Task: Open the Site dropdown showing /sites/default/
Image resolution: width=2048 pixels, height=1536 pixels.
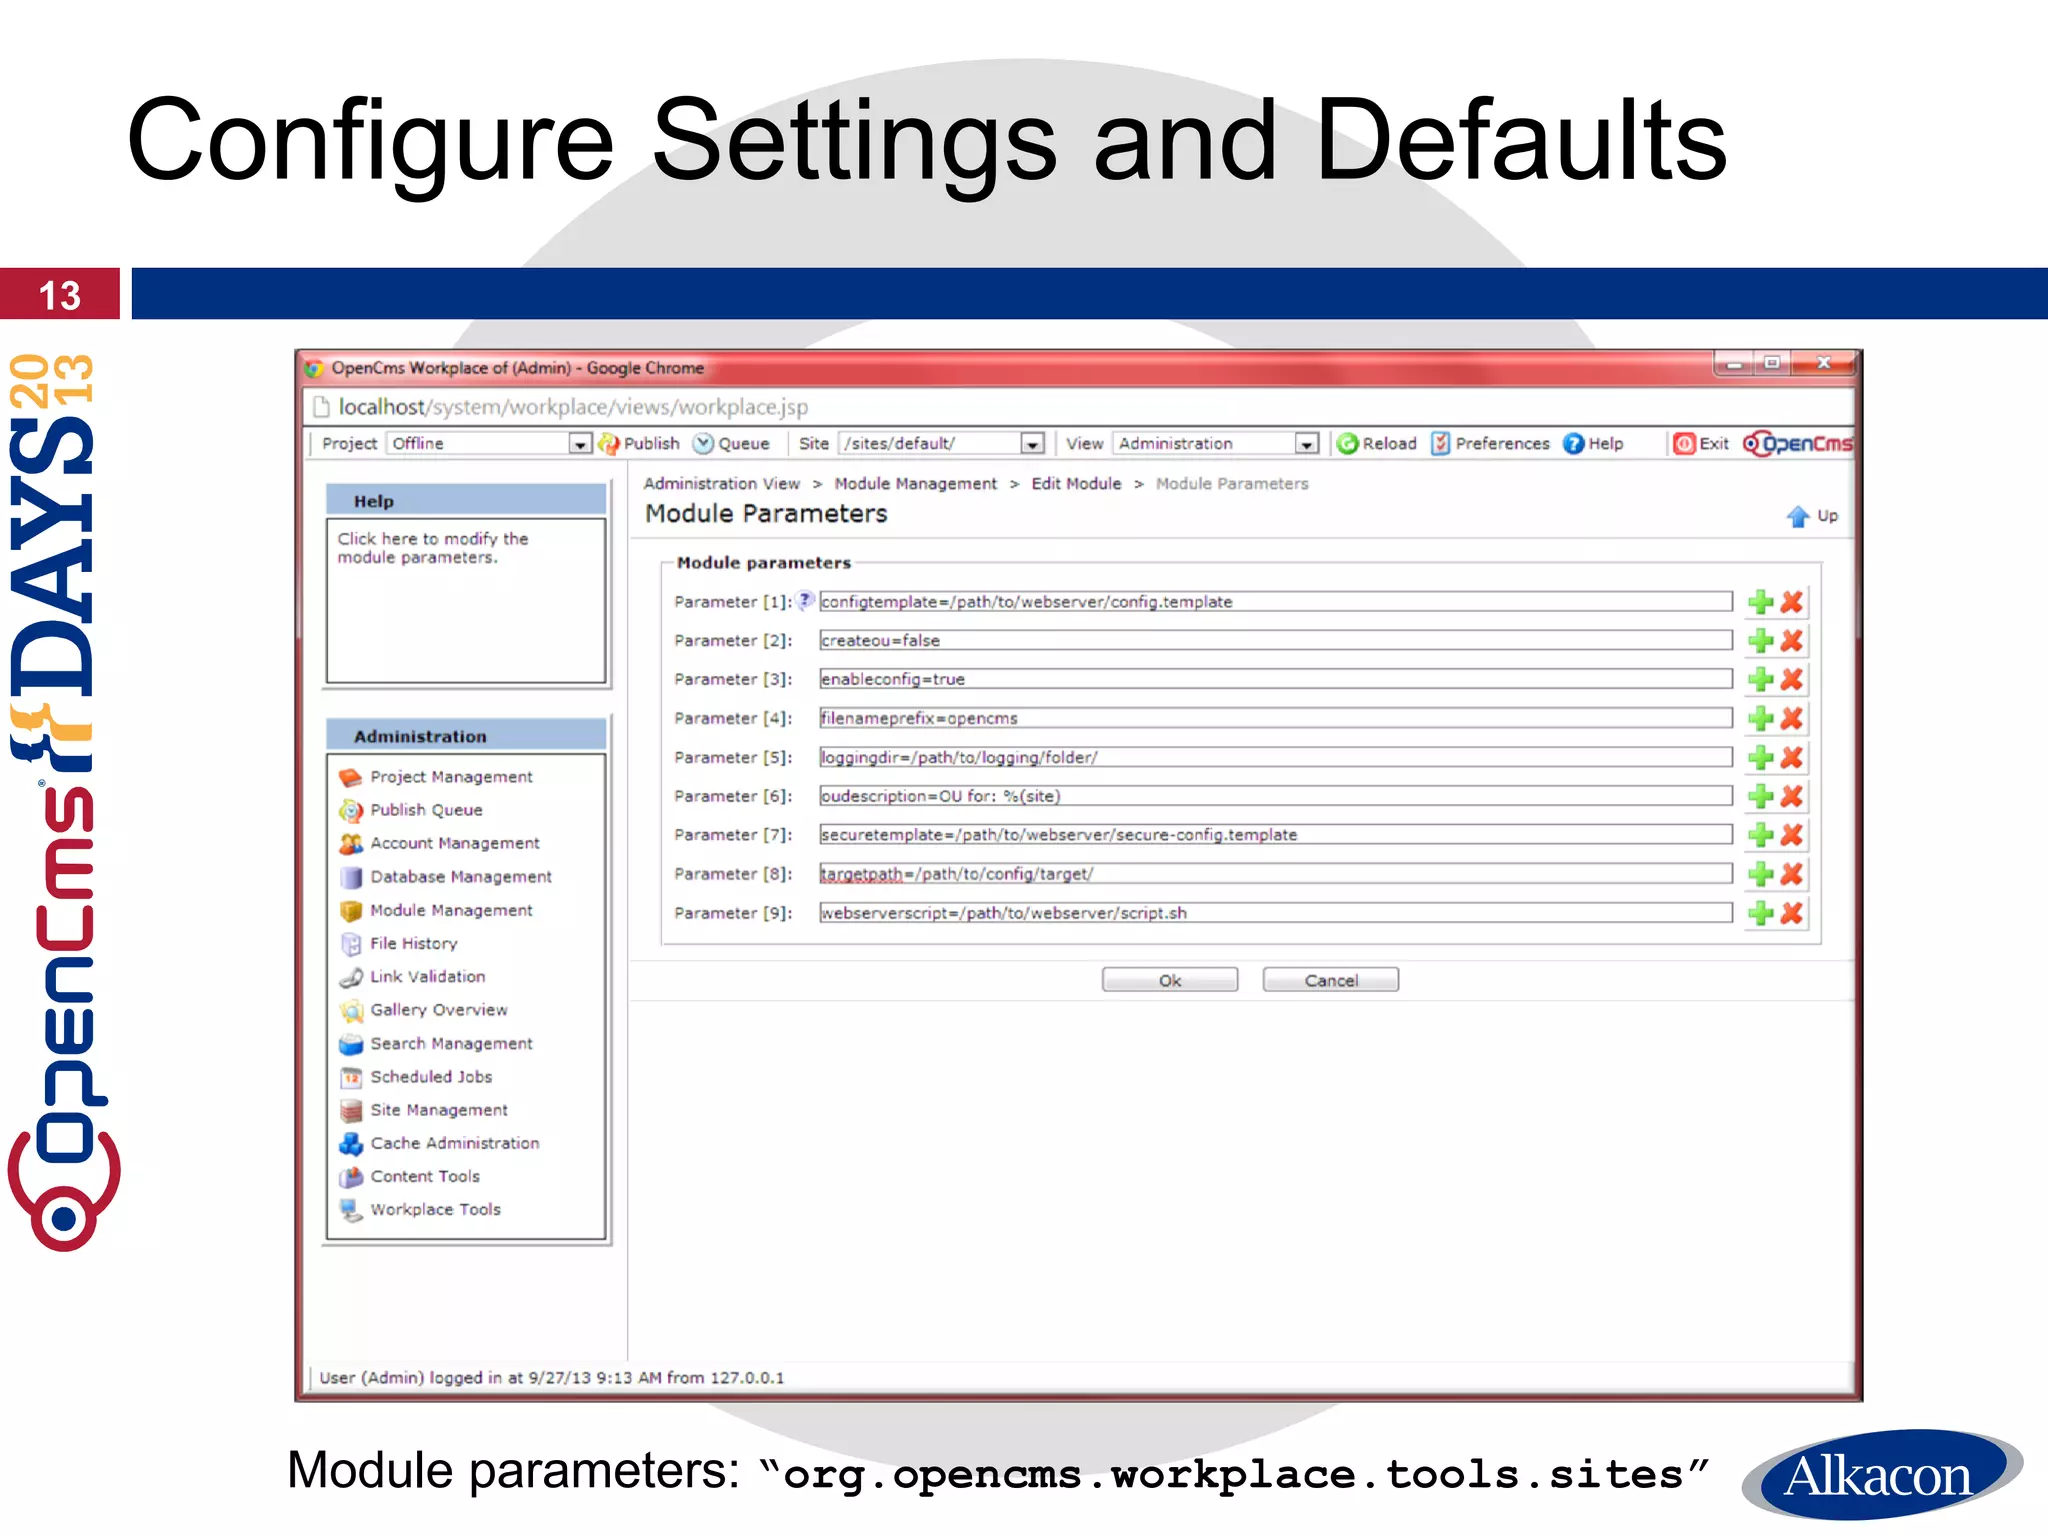Action: click(942, 443)
